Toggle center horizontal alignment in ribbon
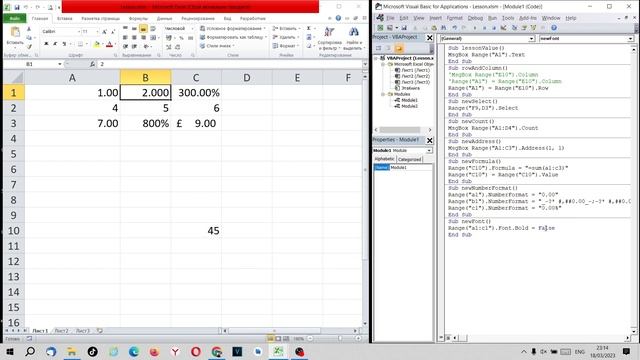 tap(134, 38)
